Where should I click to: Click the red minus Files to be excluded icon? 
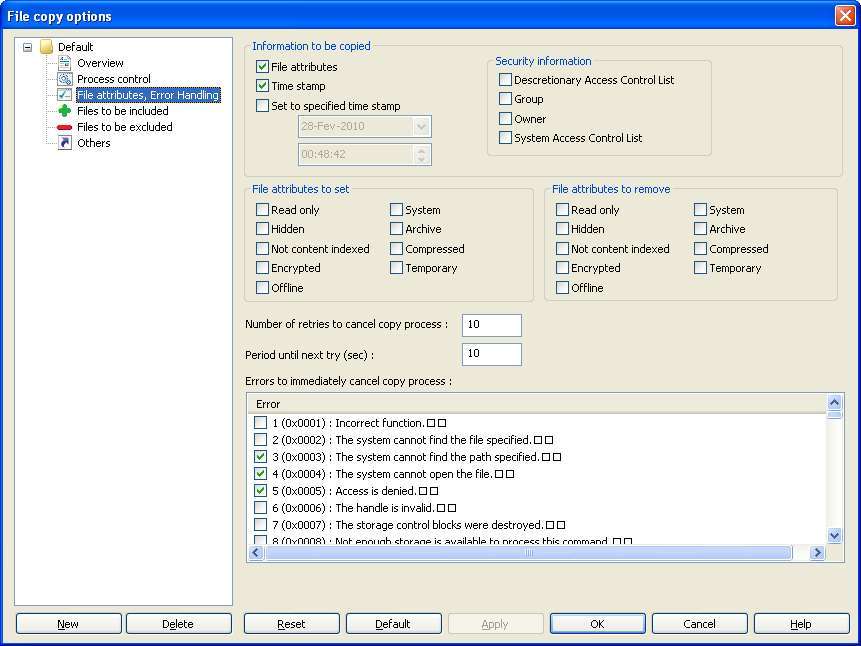click(x=65, y=127)
